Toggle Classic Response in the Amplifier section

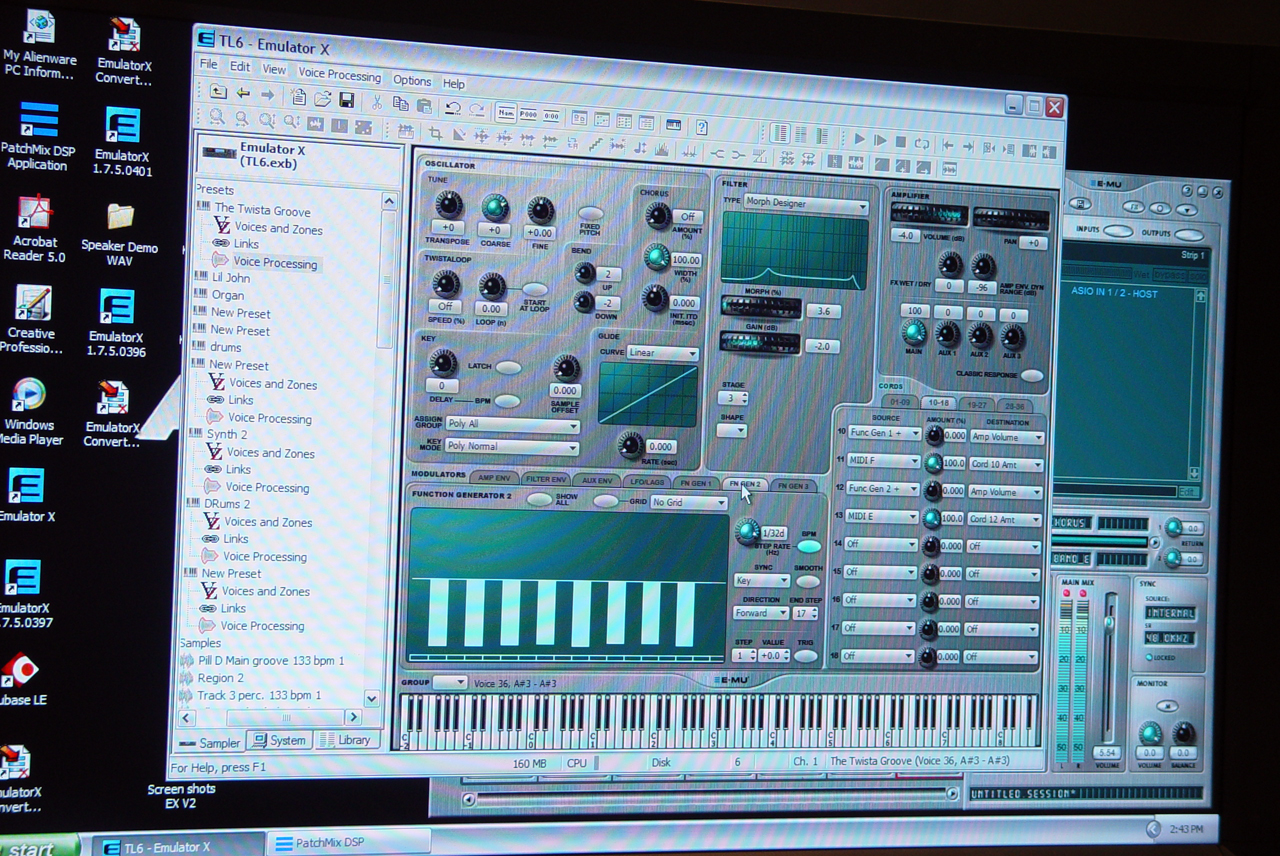pyautogui.click(x=1031, y=376)
